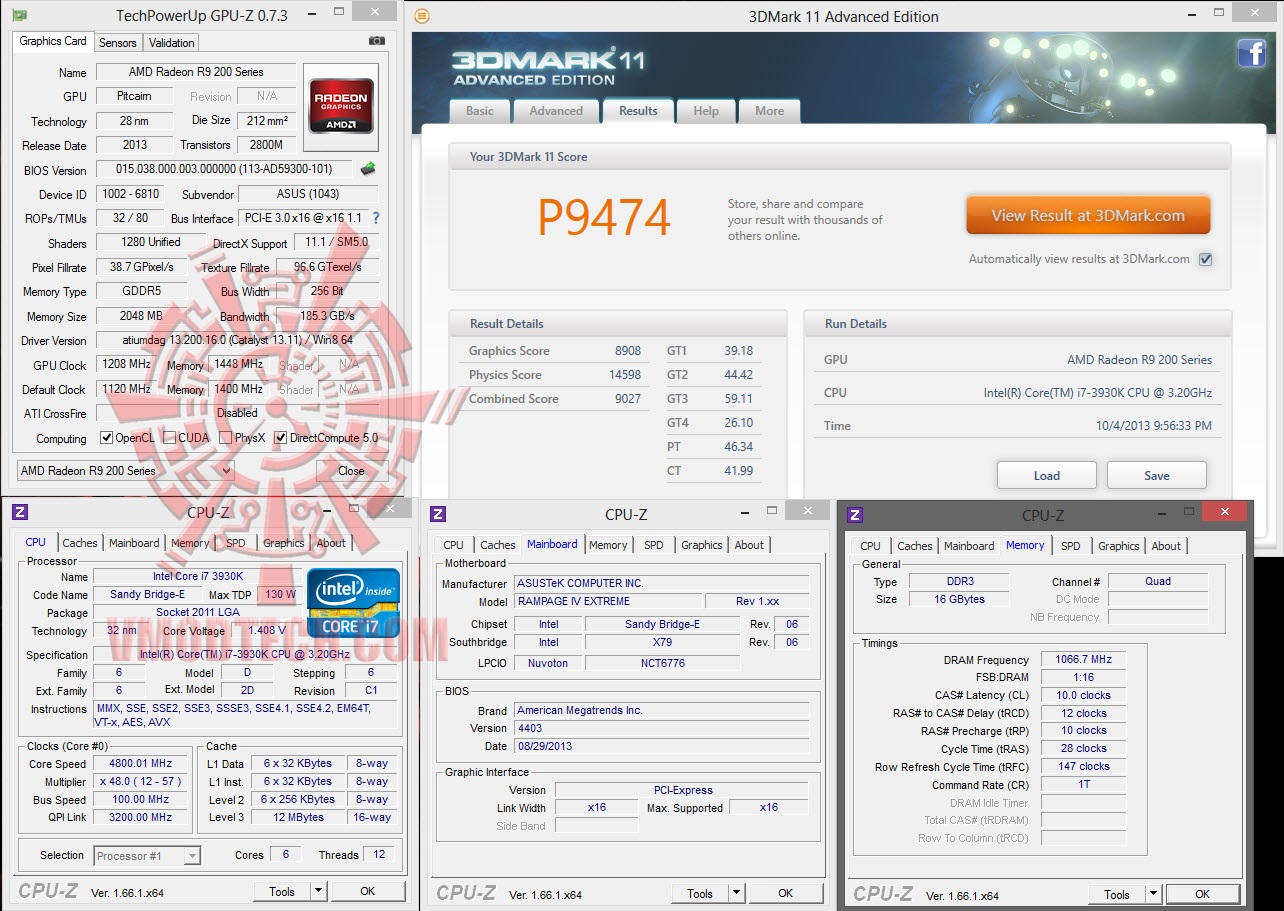The height and width of the screenshot is (911, 1284).
Task: Click the BIOS save chip icon in GPU-Z
Action: (x=368, y=169)
